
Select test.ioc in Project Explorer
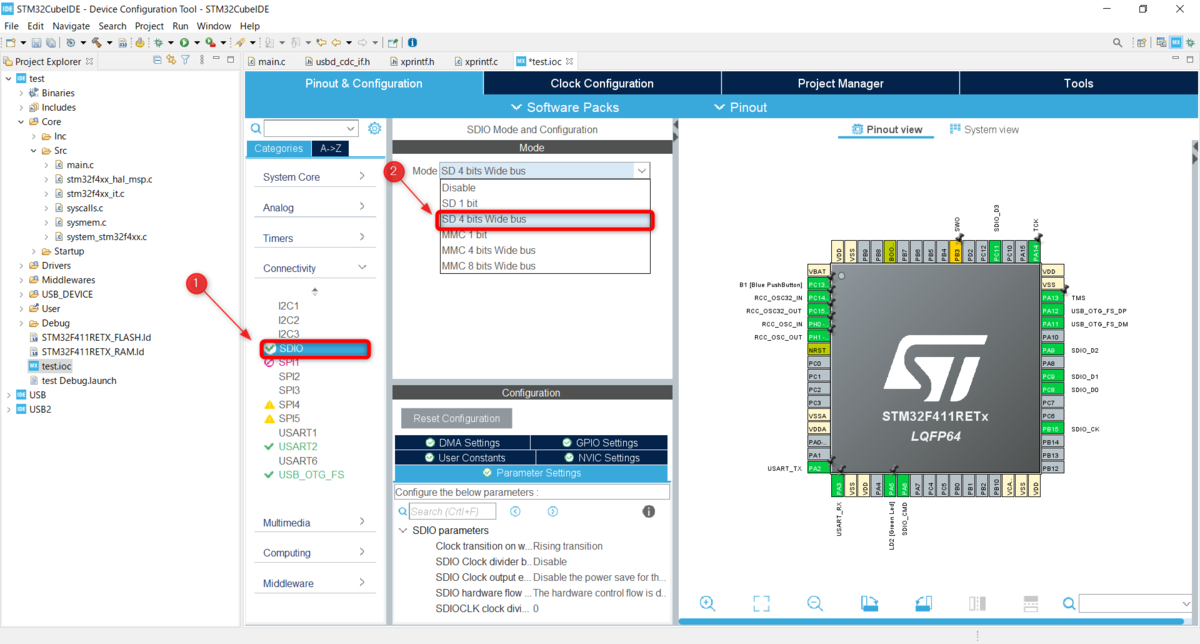point(56,367)
